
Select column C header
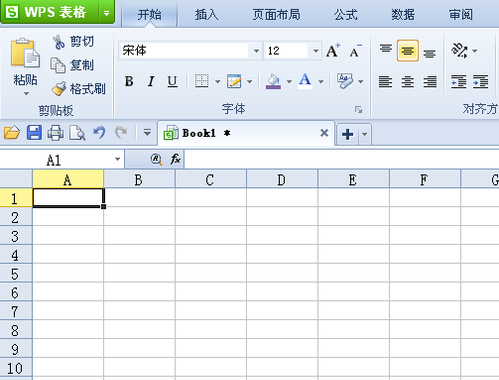coord(211,180)
